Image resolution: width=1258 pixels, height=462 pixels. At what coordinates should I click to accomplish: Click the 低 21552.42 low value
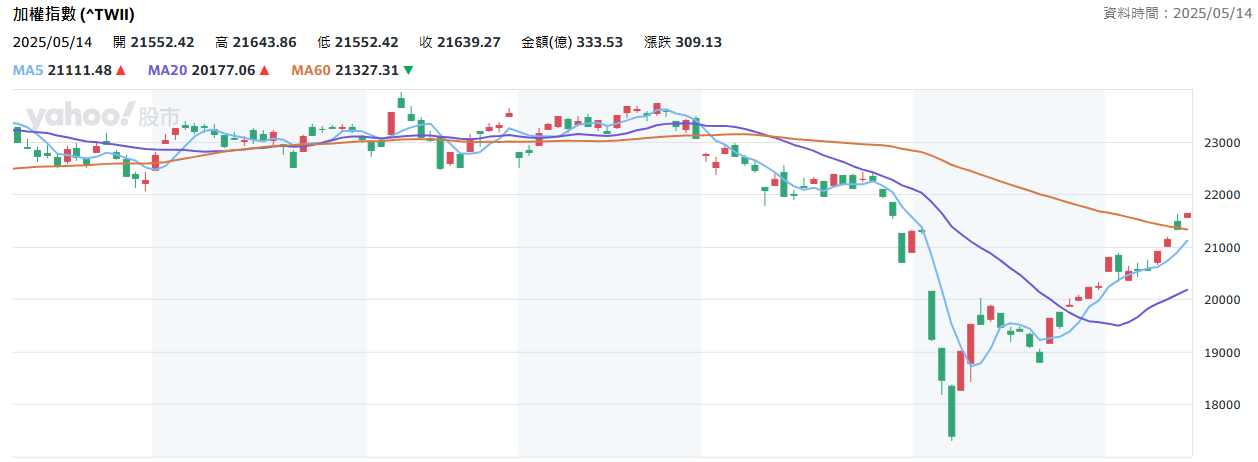click(358, 42)
